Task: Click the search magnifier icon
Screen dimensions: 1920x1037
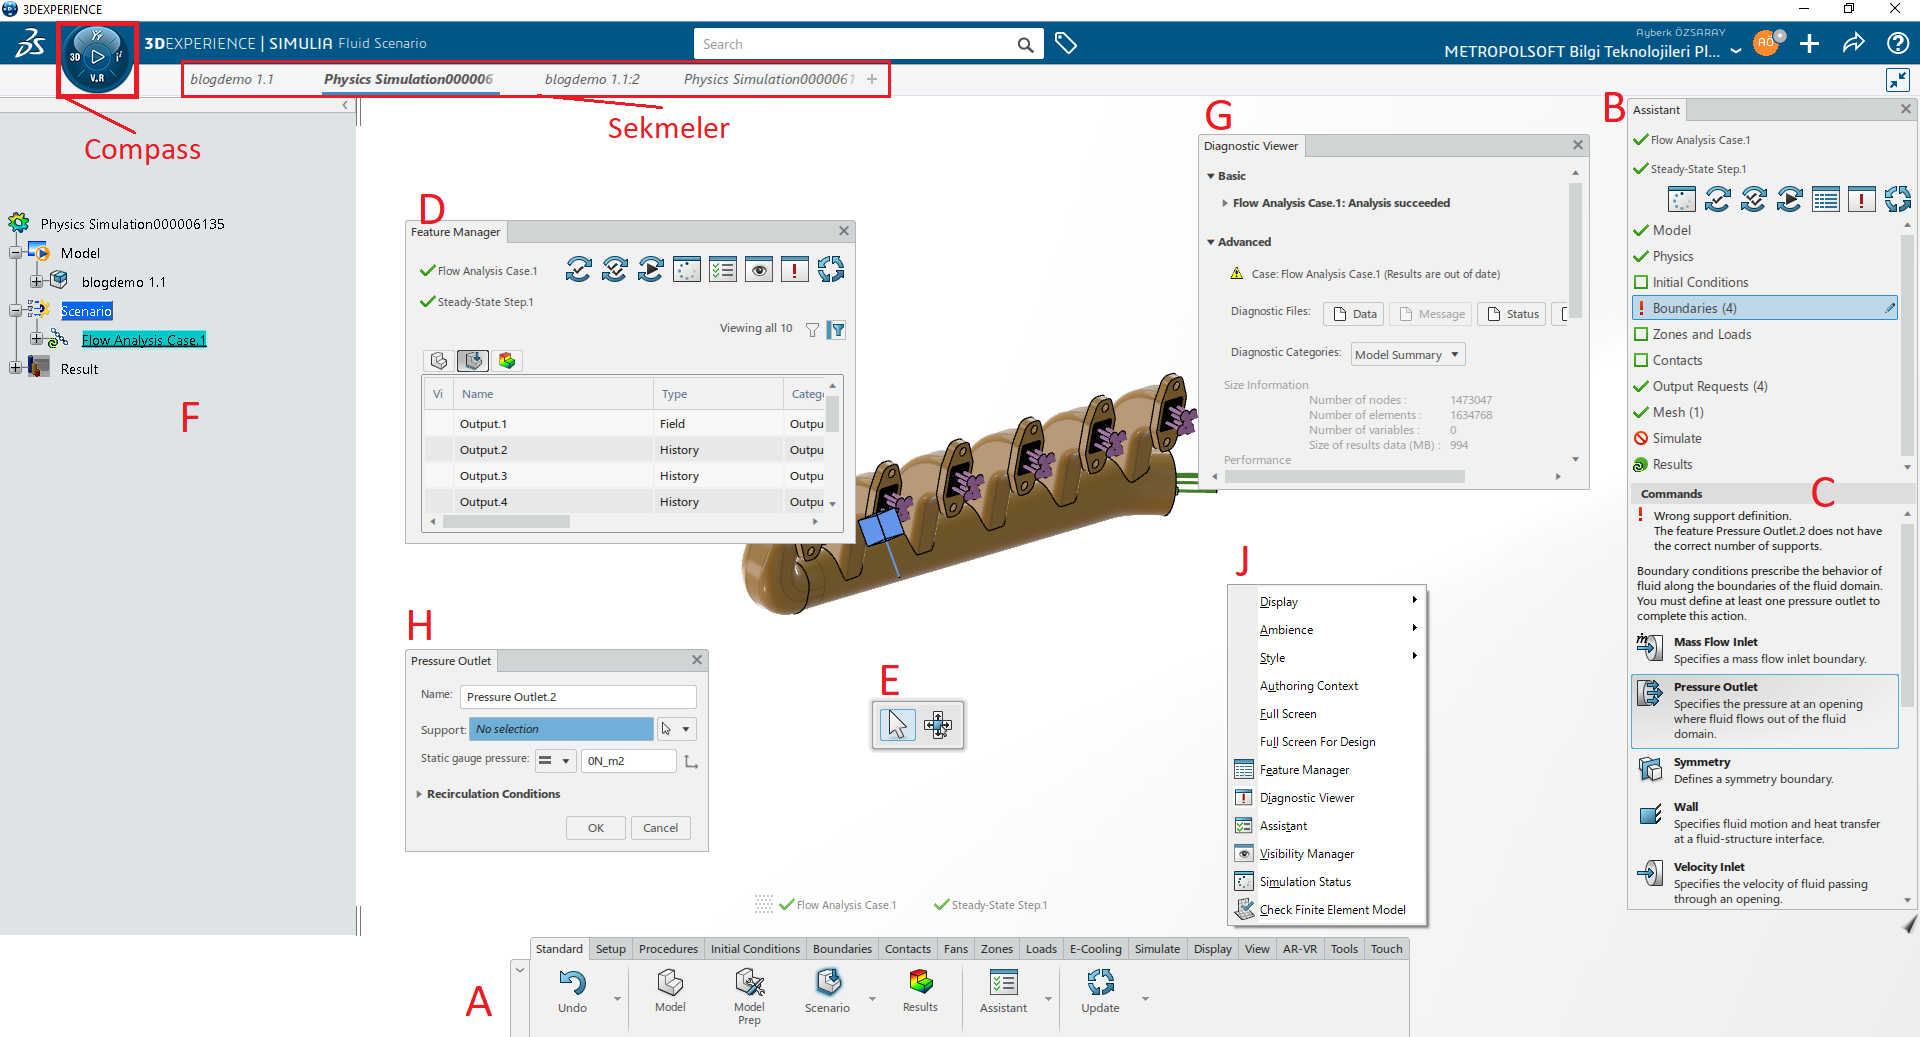Action: (x=1025, y=45)
